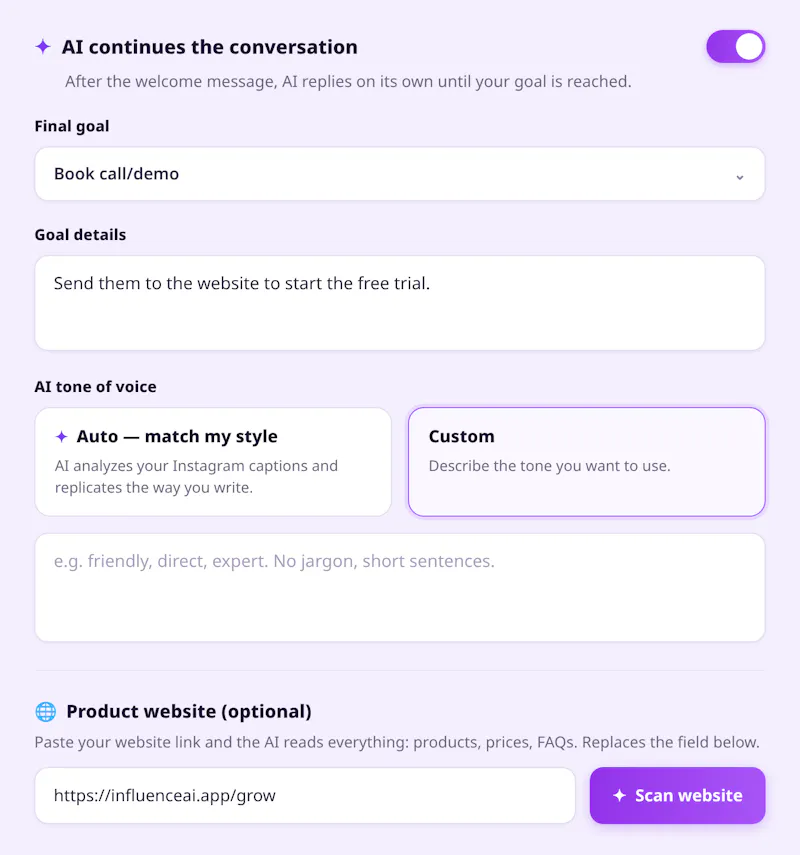
Task: Disable the AI continues the conversation switch
Action: click(736, 46)
